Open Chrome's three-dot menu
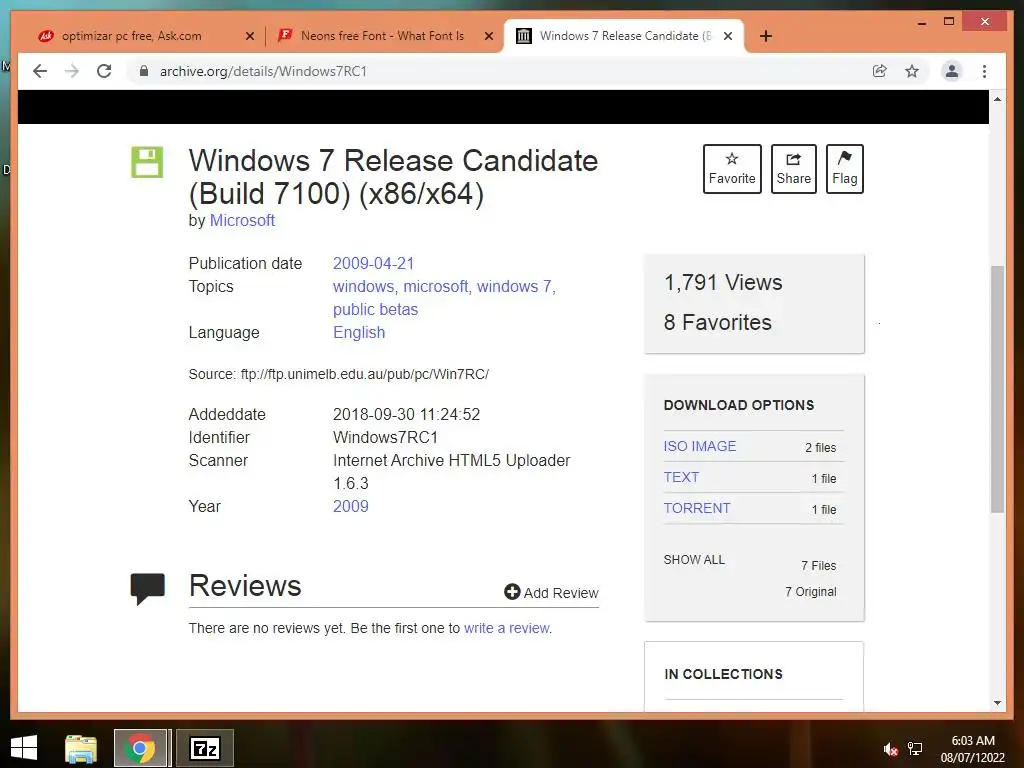1024x768 pixels. click(984, 71)
